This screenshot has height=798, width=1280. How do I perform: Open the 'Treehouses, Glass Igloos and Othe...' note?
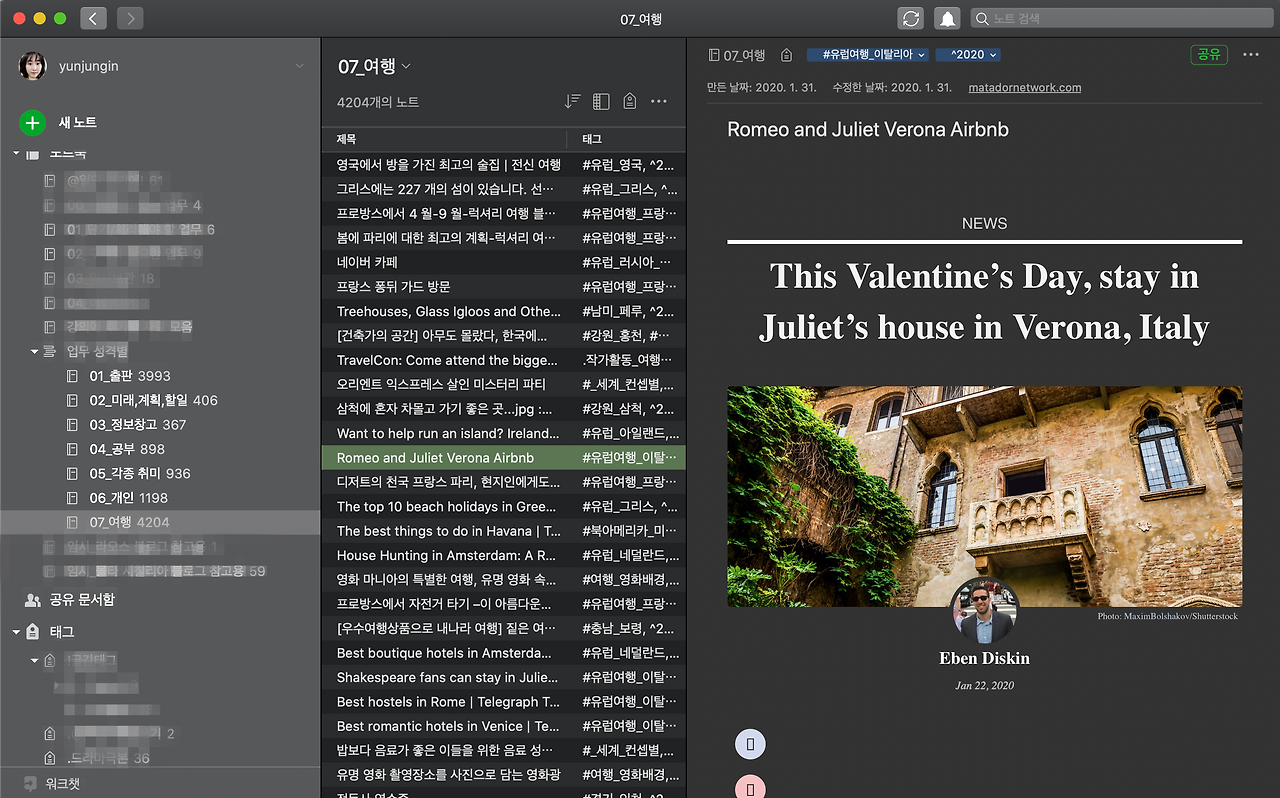point(504,311)
